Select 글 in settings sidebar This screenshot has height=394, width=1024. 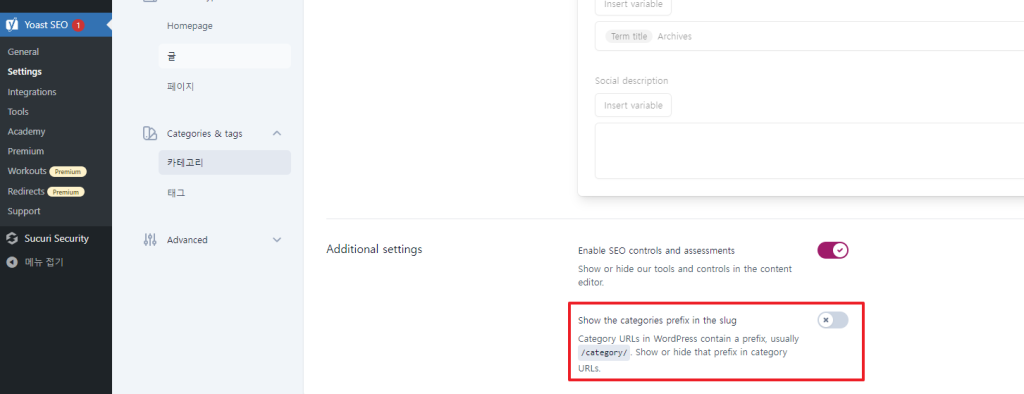(225, 56)
